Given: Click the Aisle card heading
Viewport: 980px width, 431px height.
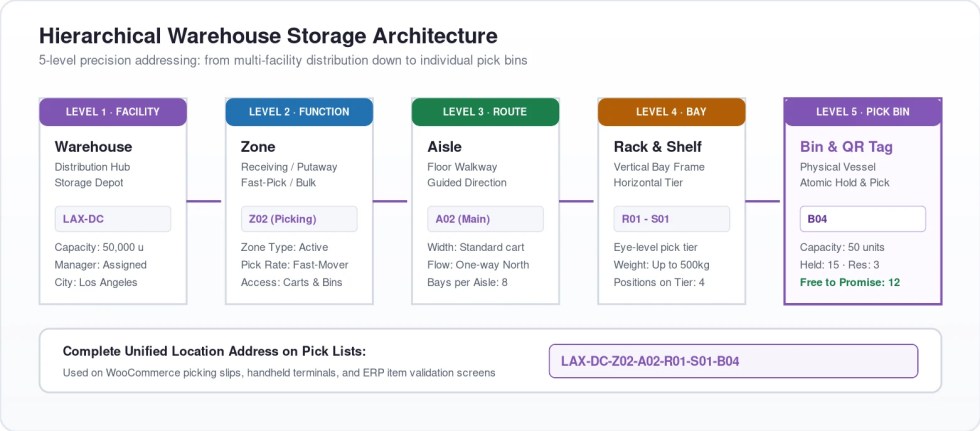Looking at the screenshot, I should tap(444, 147).
